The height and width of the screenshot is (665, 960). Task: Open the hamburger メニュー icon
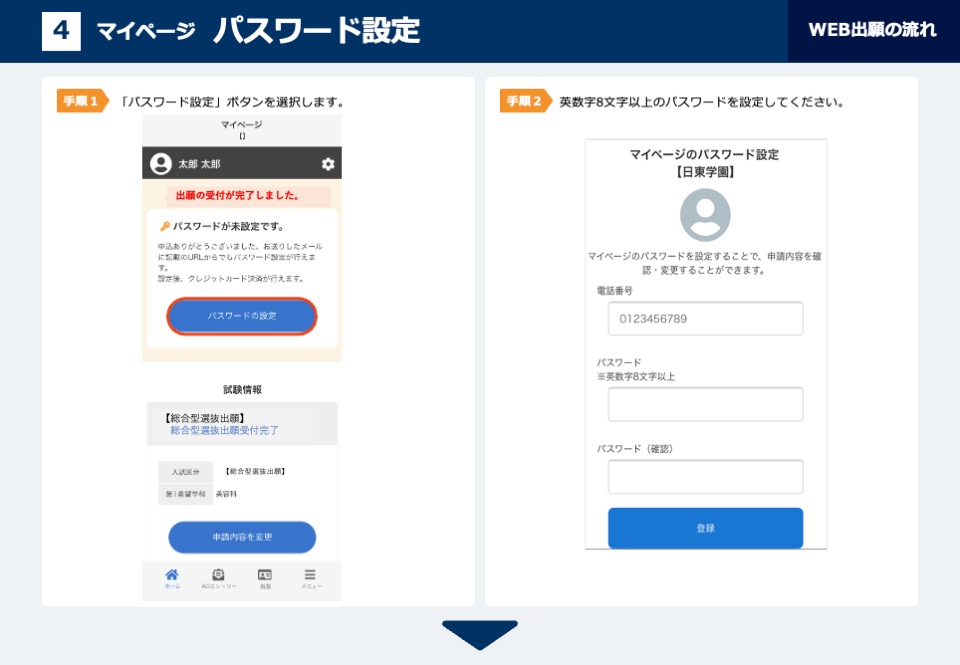310,574
